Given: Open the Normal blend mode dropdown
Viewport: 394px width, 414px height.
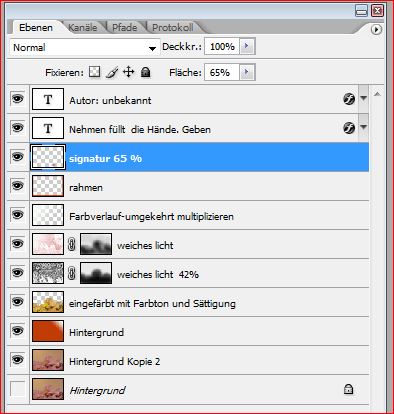Looking at the screenshot, I should pyautogui.click(x=83, y=47).
